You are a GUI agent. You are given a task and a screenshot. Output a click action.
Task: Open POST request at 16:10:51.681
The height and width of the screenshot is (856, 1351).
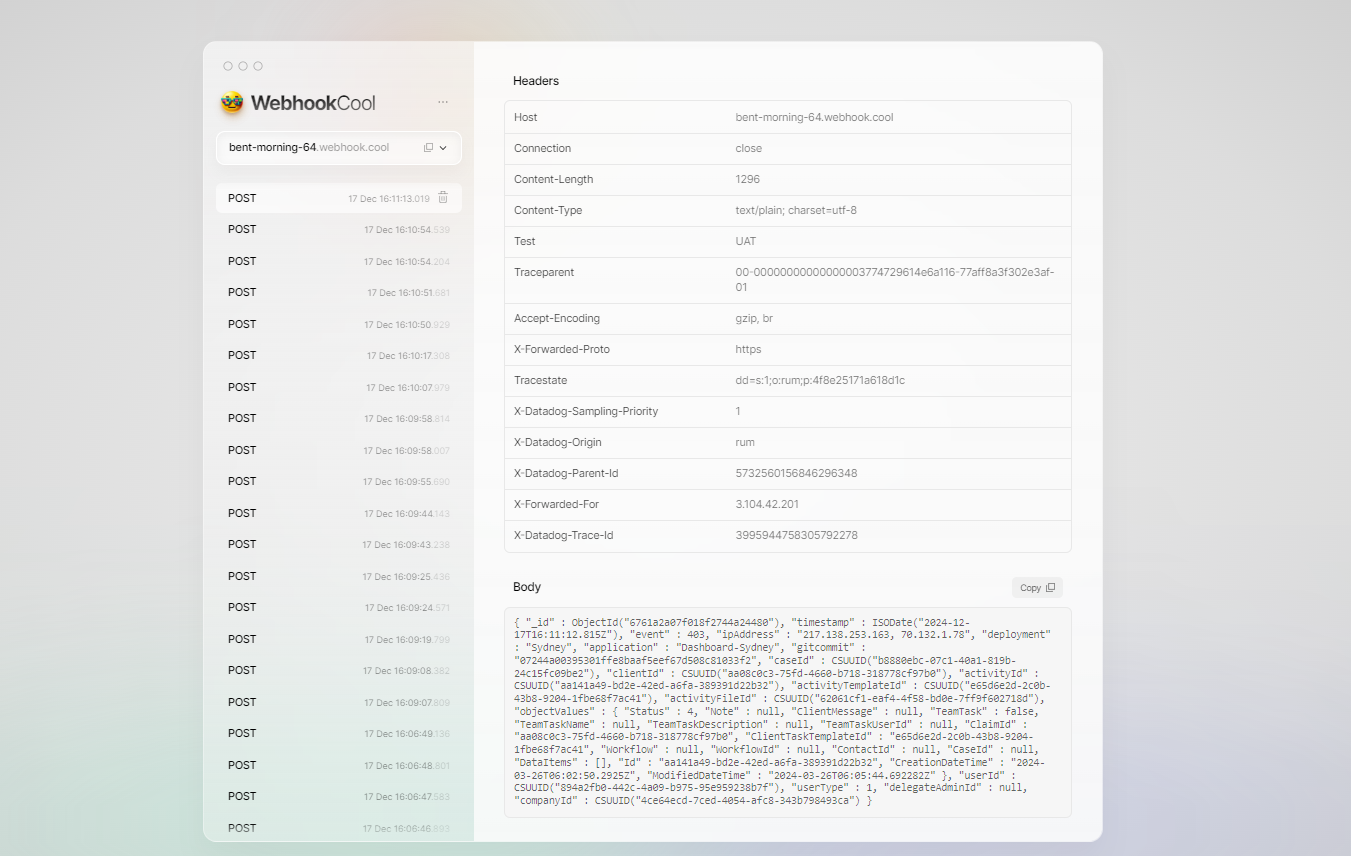338,293
